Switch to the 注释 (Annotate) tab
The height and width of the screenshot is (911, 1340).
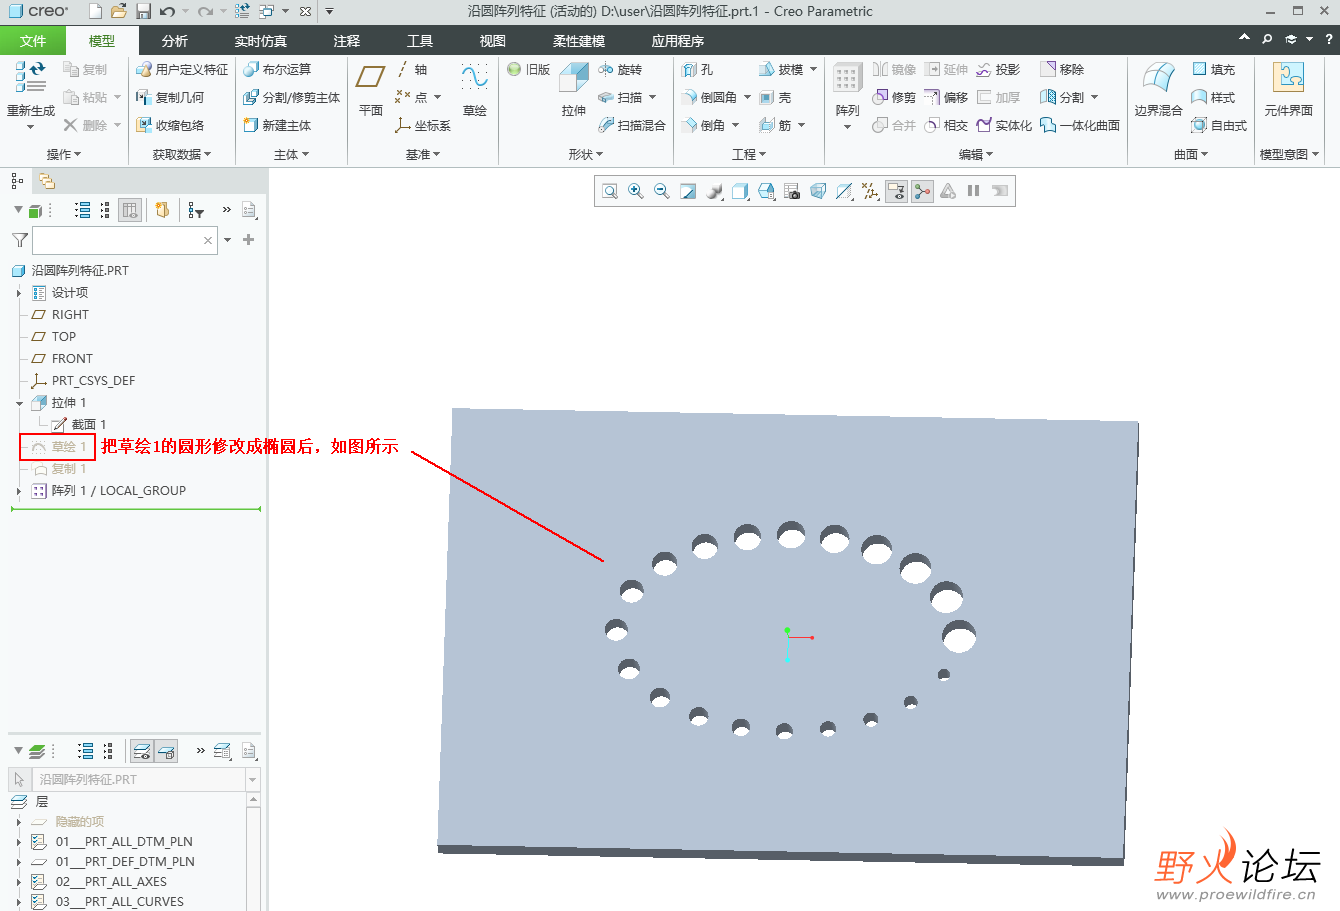tap(347, 41)
